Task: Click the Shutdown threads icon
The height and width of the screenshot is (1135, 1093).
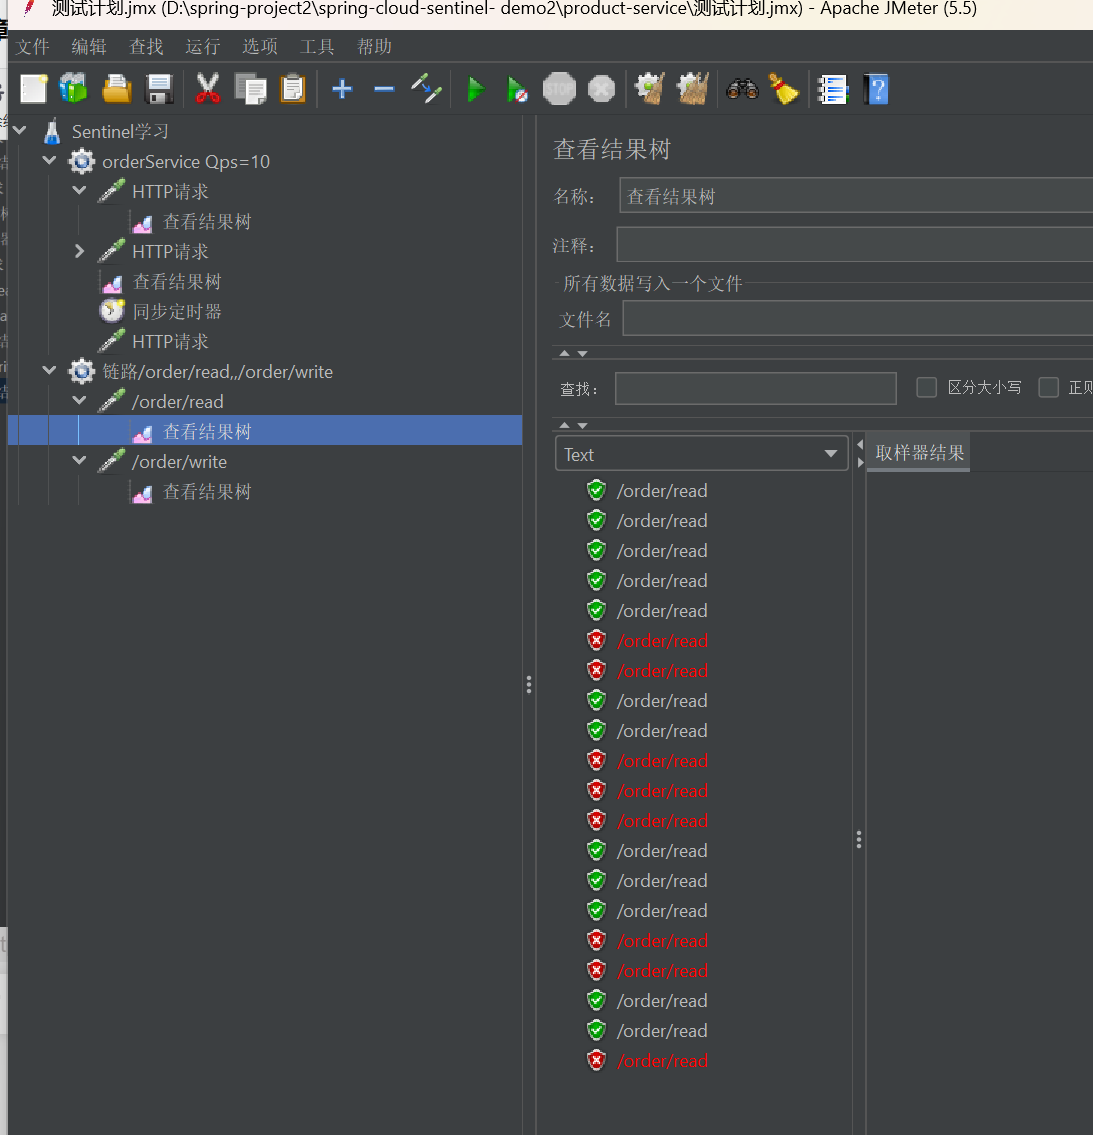Action: (602, 90)
